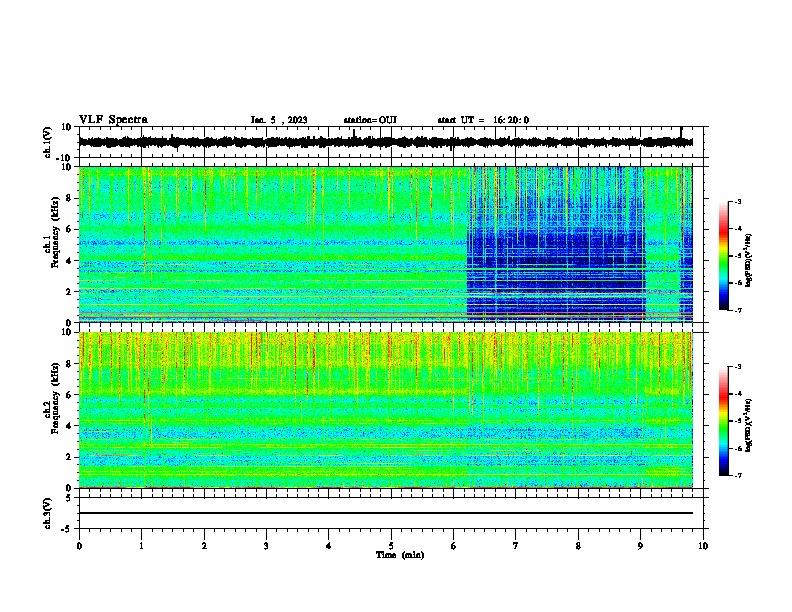Click the ch.2 spectrogram color scale bar
Screen dimensions: 792x612
(x=723, y=421)
